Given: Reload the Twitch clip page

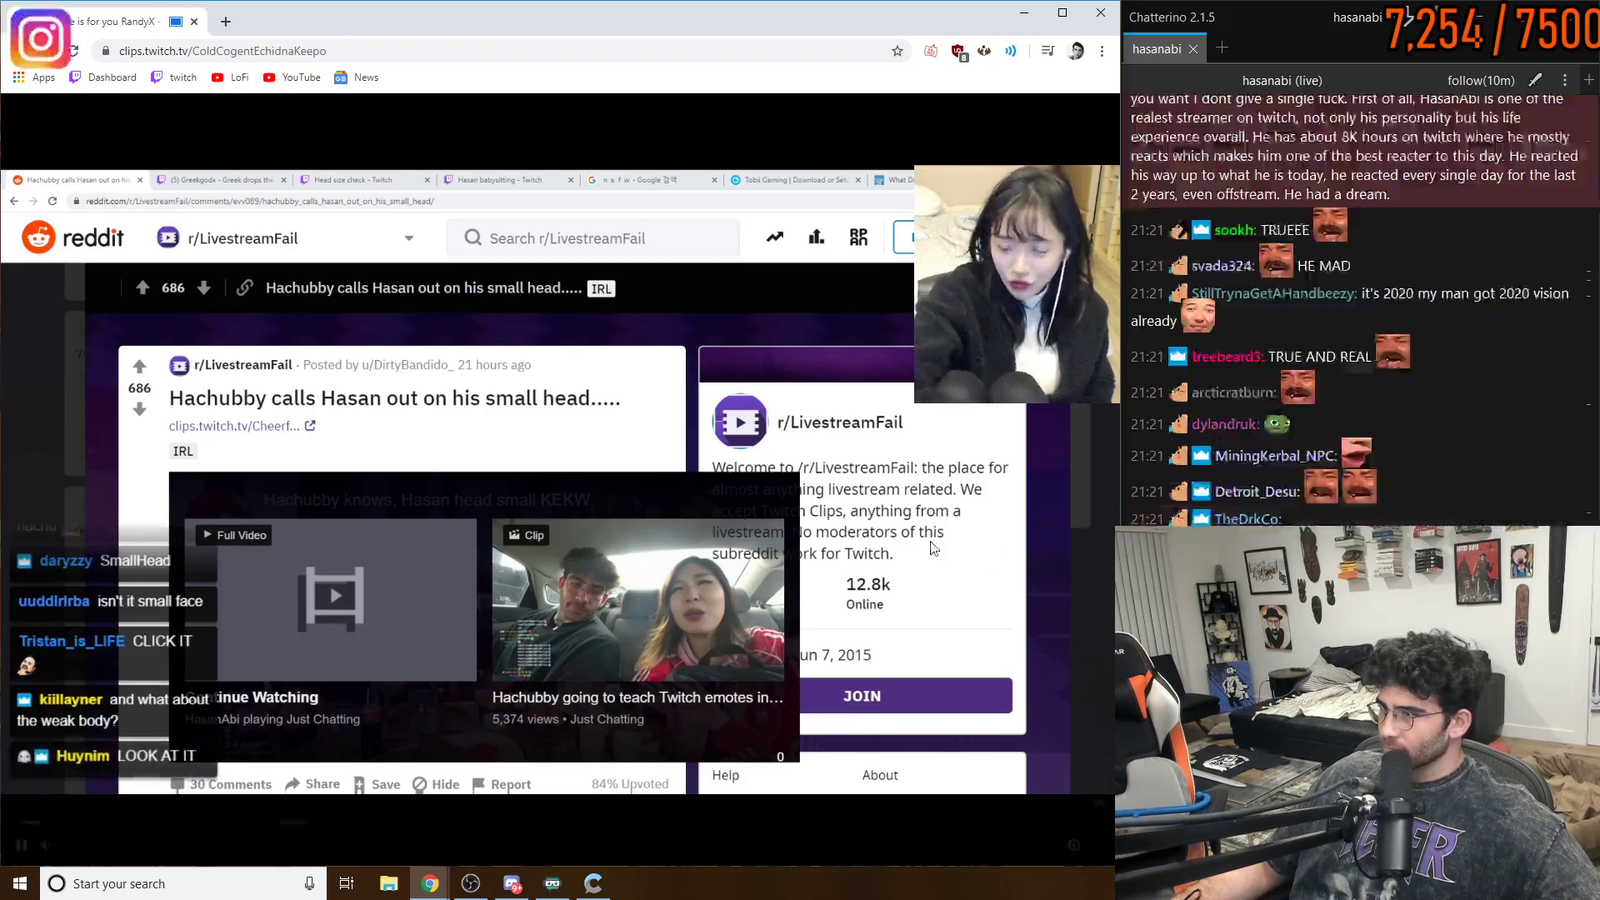Looking at the screenshot, I should pos(73,51).
